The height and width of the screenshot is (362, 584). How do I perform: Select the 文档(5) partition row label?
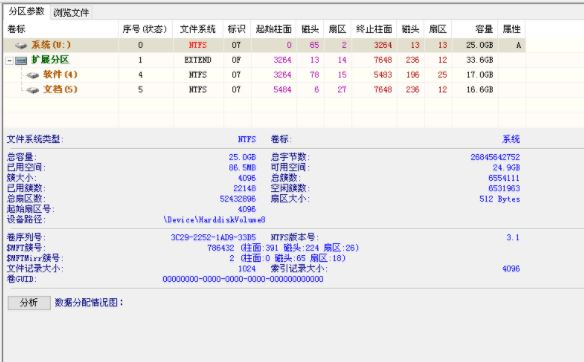click(60, 89)
